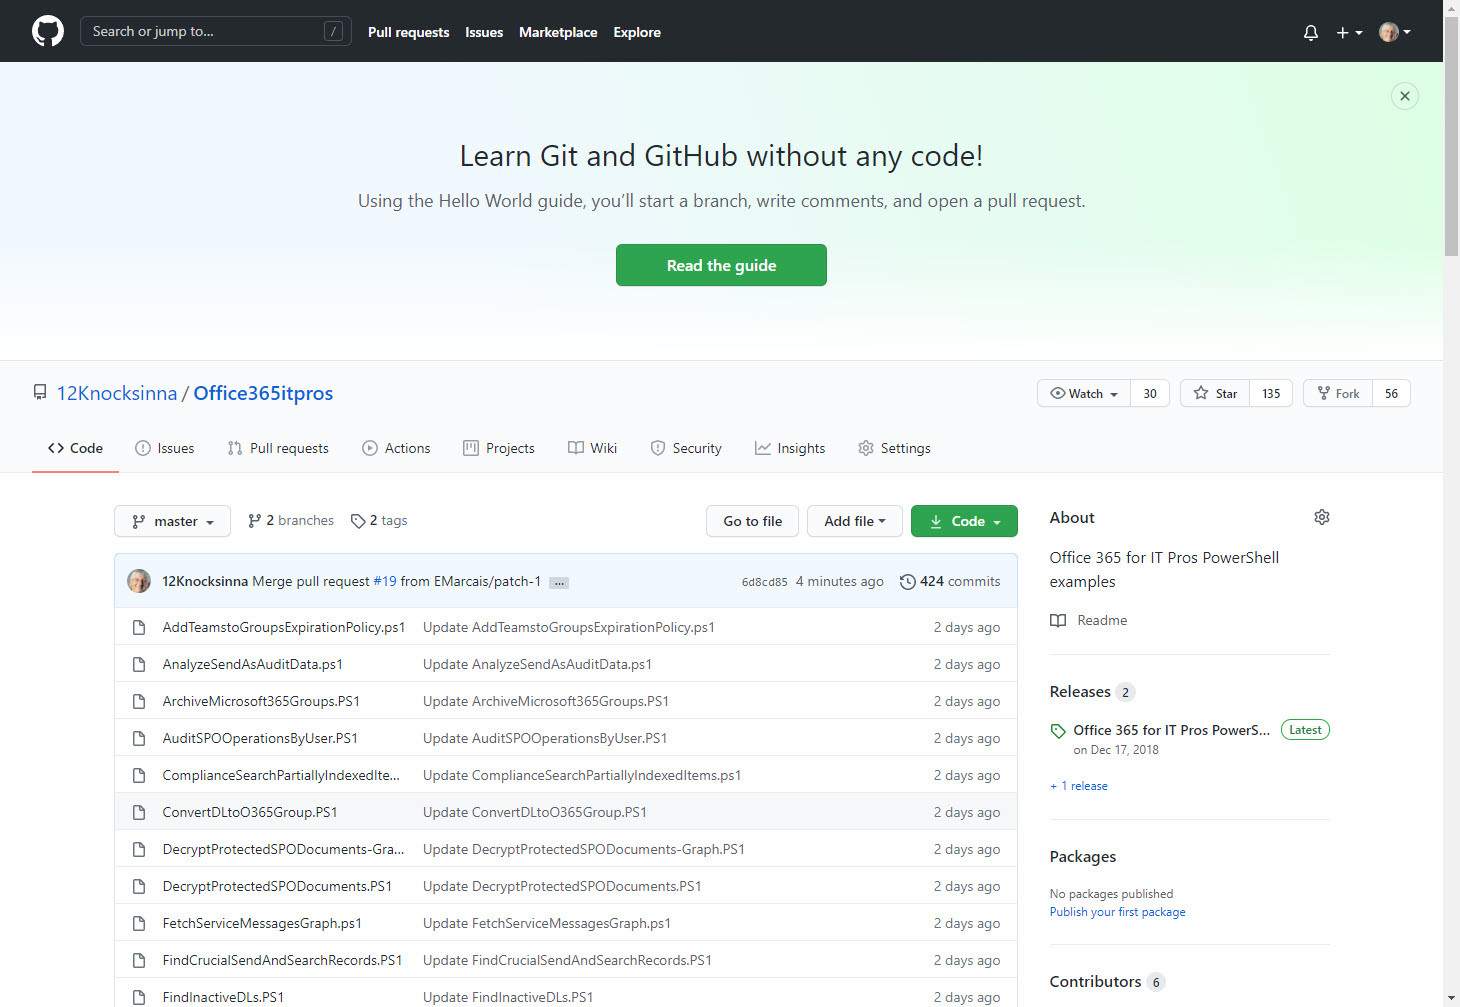Switch to the Insights tab
This screenshot has width=1460, height=1007.
pyautogui.click(x=790, y=448)
